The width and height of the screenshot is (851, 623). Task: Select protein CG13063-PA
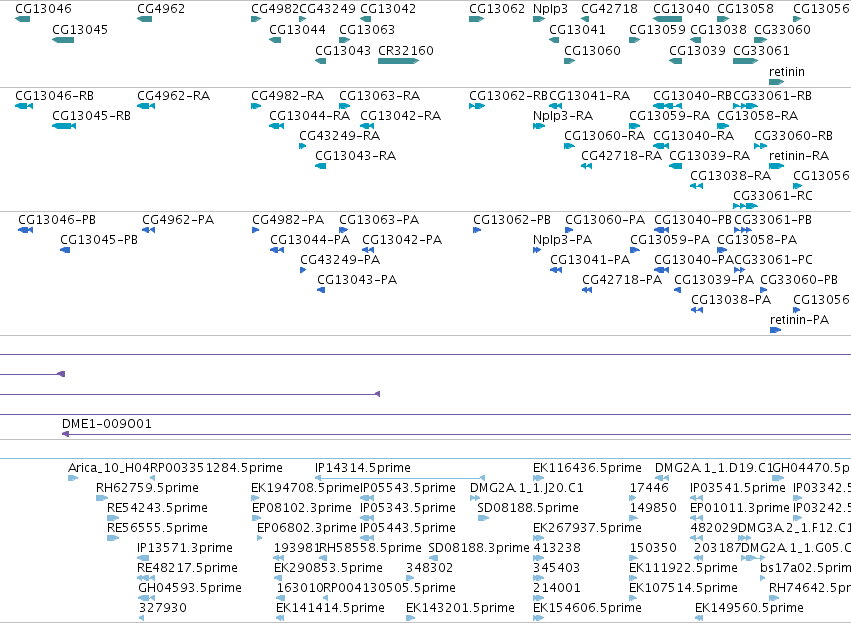pos(379,220)
